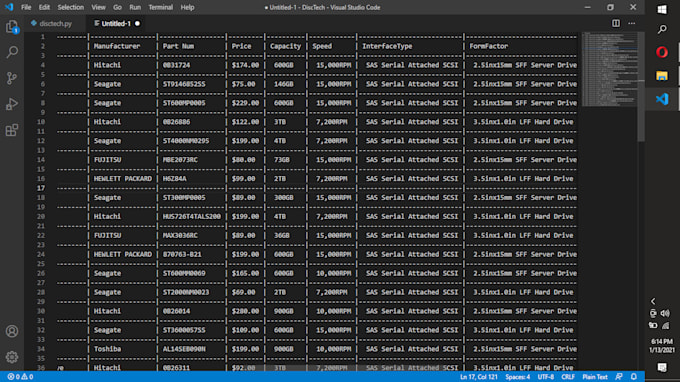Close the unsaved Untitled-1 tab dot
Image resolution: width=680 pixels, height=382 pixels.
click(x=137, y=23)
